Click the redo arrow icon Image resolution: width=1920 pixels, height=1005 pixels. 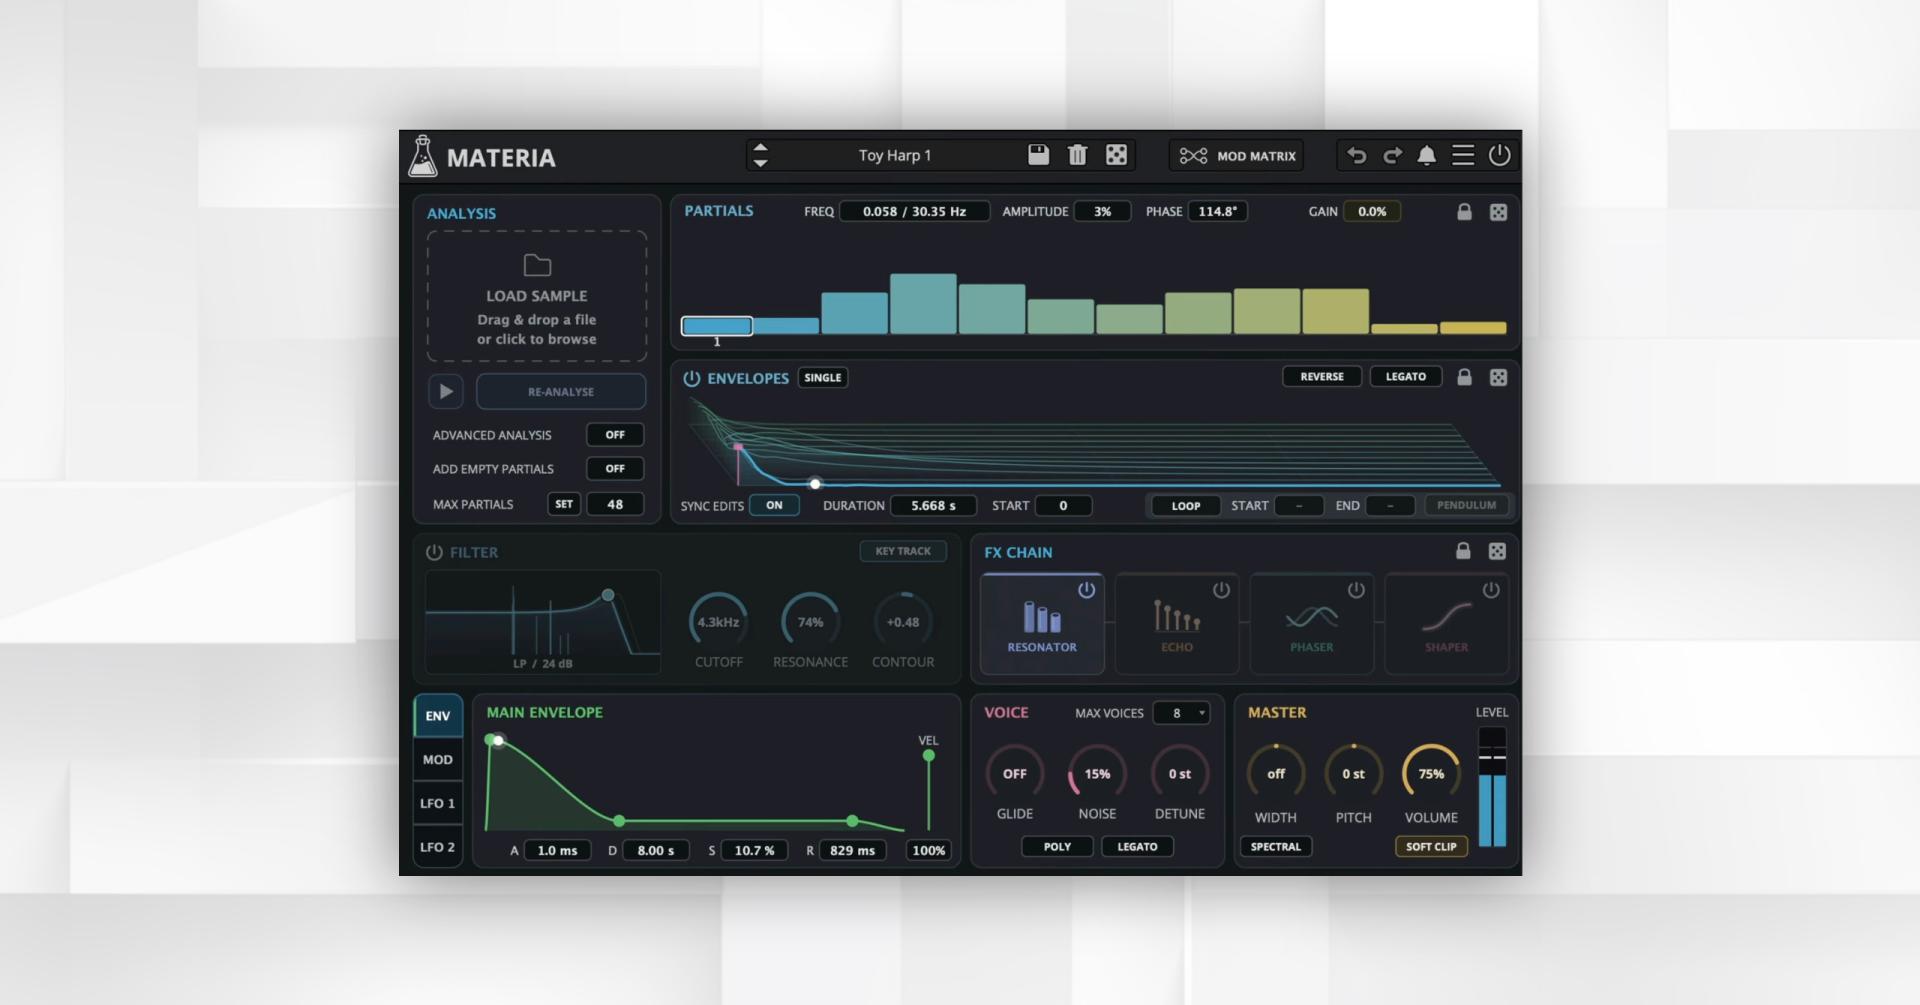tap(1392, 155)
